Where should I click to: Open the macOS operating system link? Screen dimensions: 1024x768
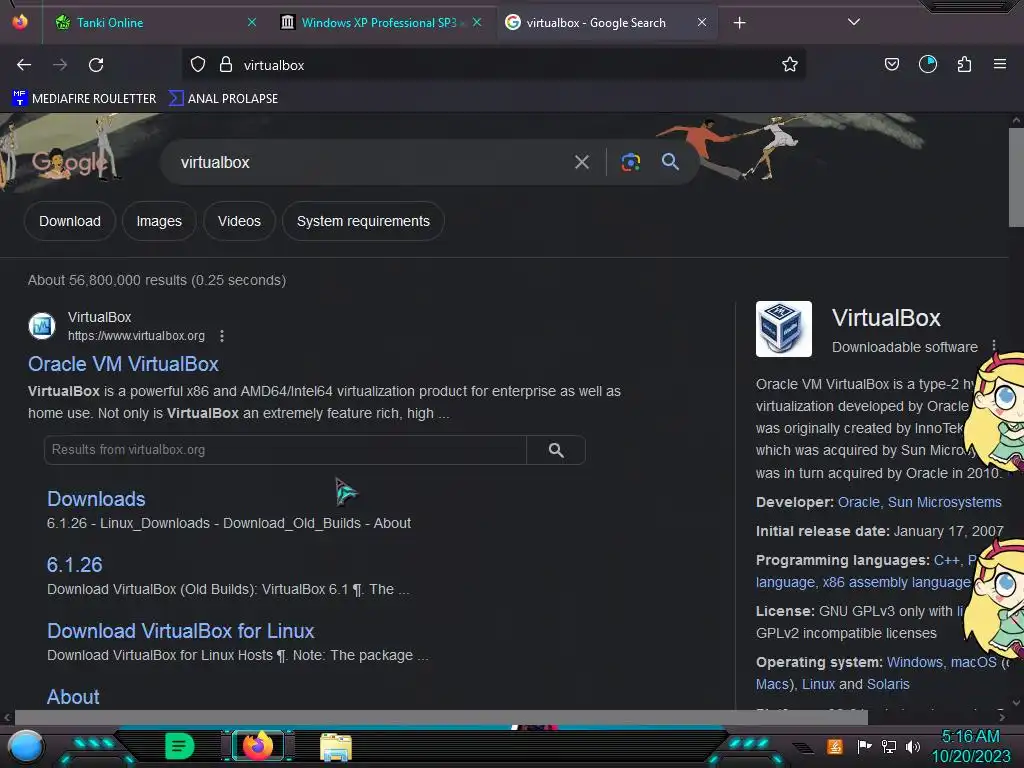tap(974, 662)
